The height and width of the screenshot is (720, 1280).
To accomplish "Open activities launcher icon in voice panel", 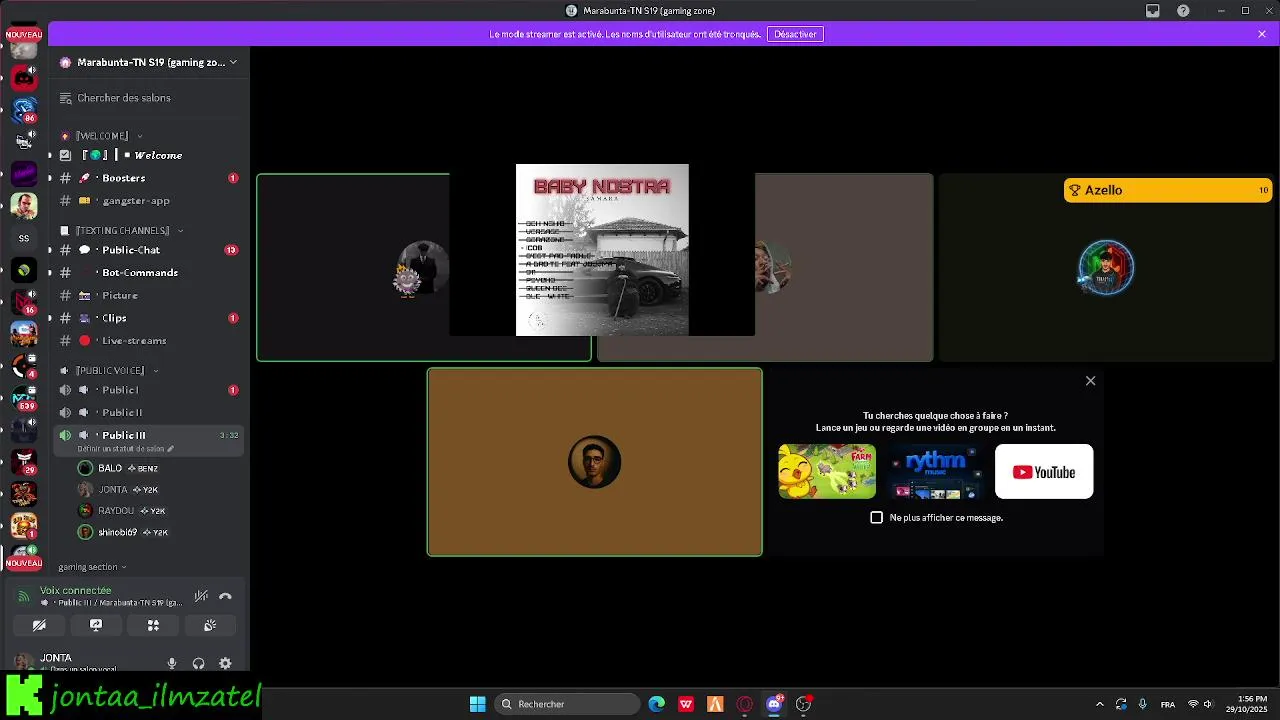I will (x=153, y=625).
